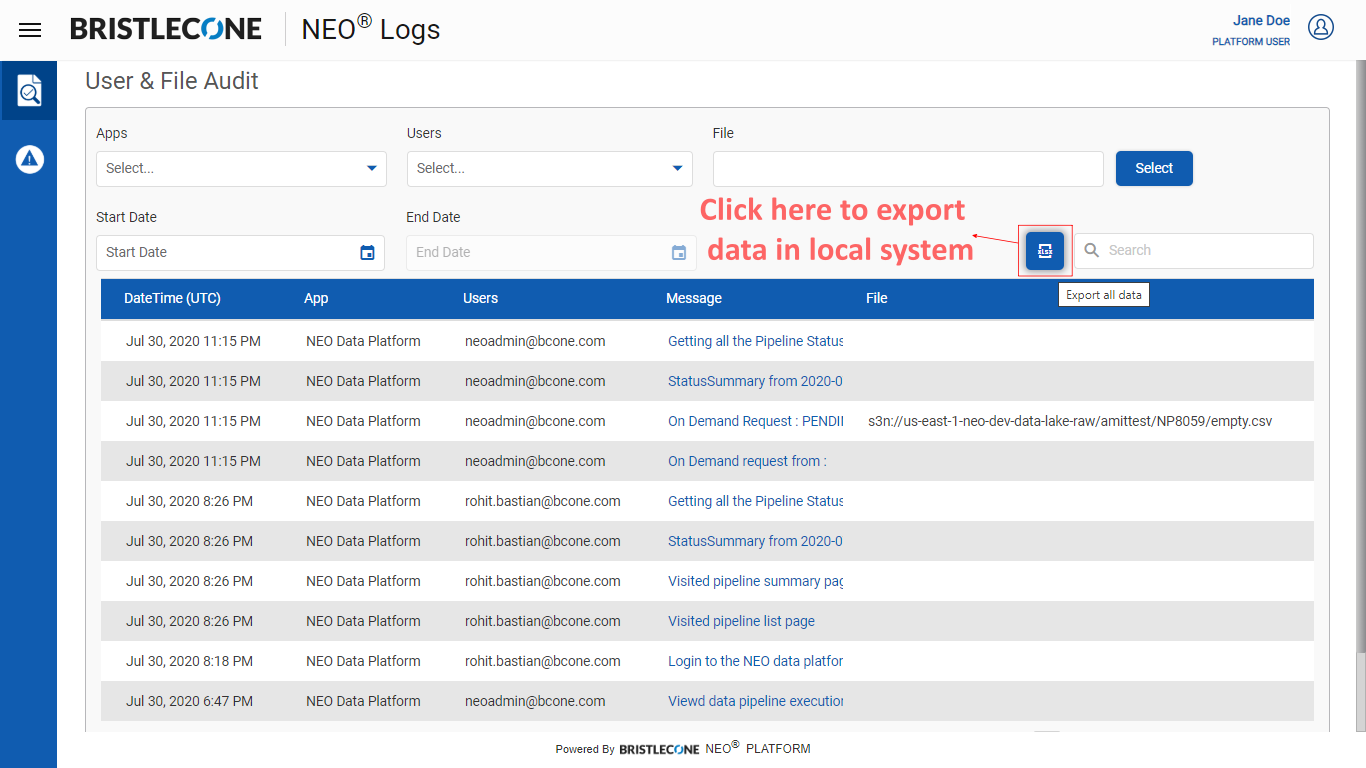Open the alerts warning sidebar icon

coord(30,158)
